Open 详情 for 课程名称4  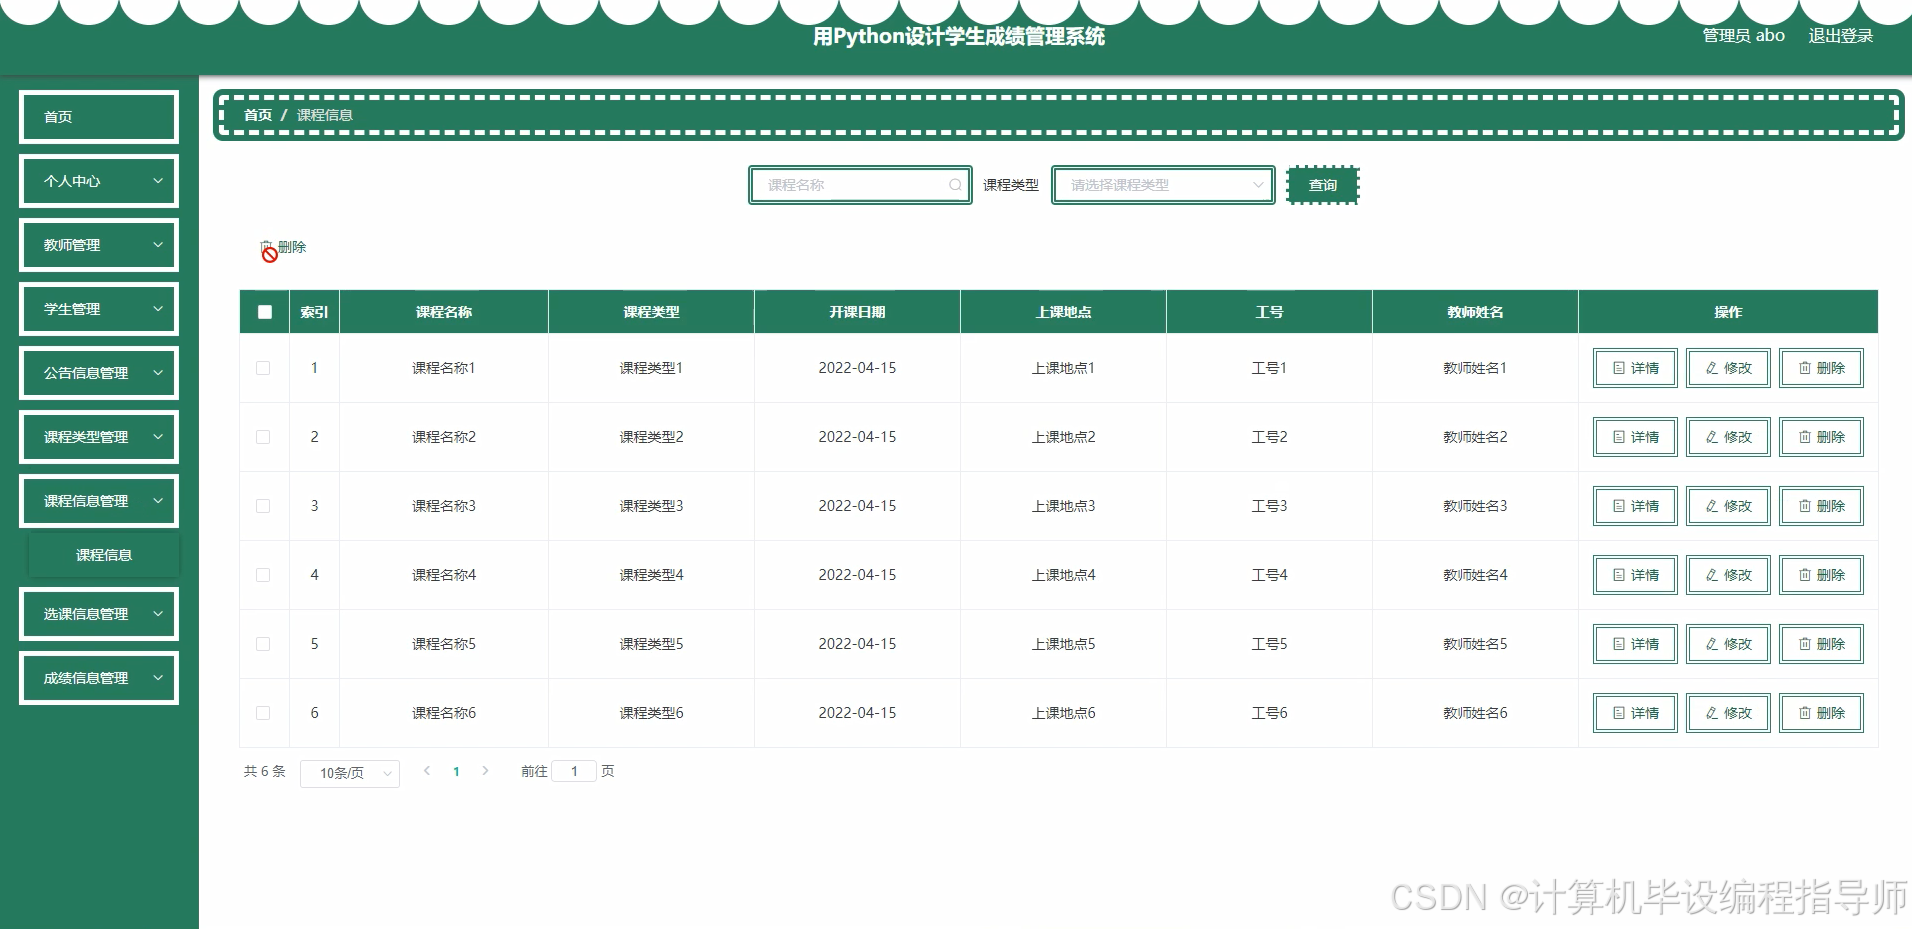coord(1635,575)
